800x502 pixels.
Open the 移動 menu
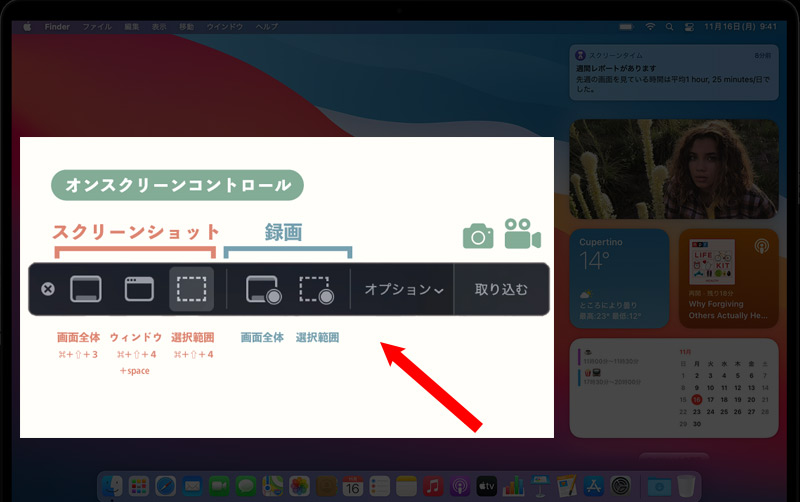coord(186,27)
